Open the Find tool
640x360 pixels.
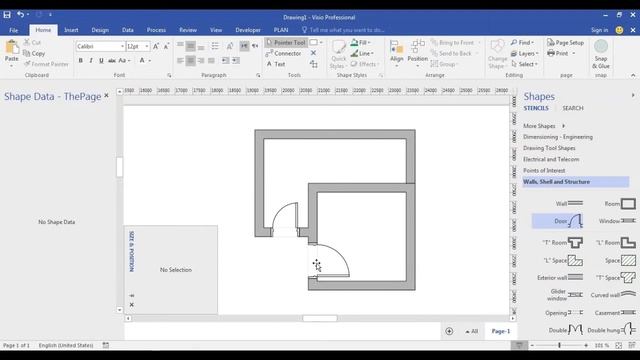(522, 42)
